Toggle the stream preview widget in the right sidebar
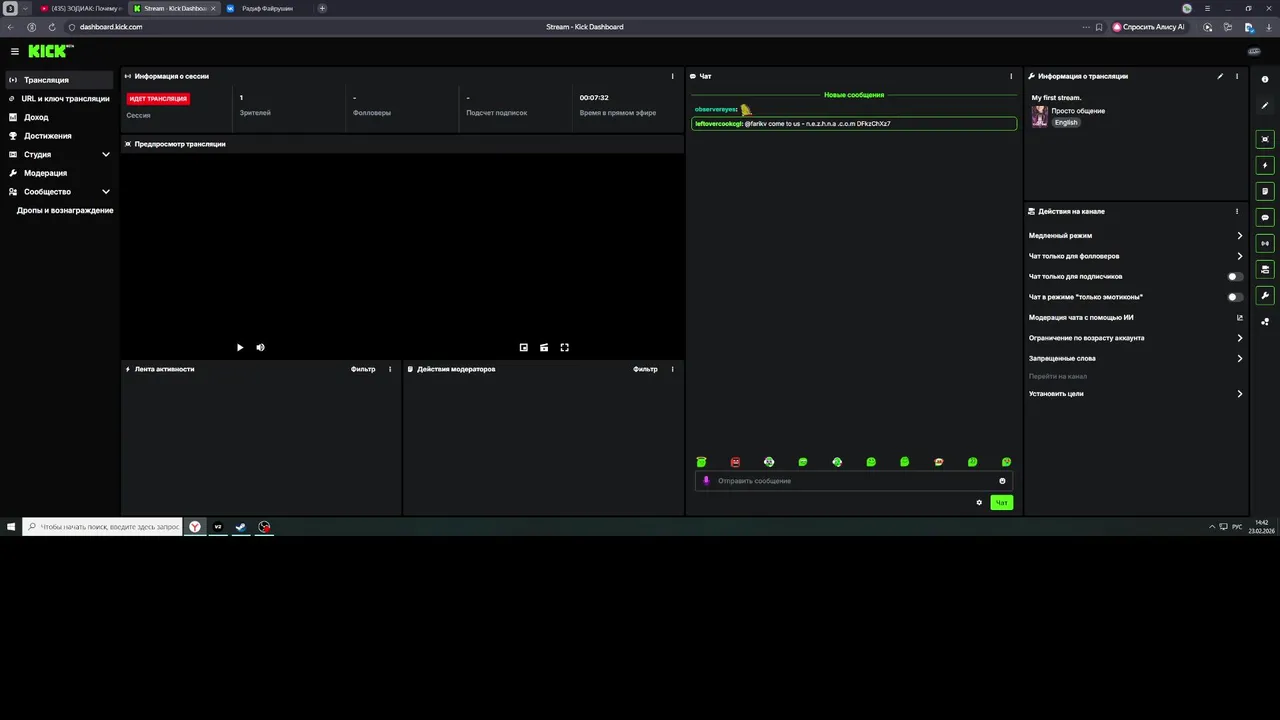The height and width of the screenshot is (720, 1280). (1265, 139)
